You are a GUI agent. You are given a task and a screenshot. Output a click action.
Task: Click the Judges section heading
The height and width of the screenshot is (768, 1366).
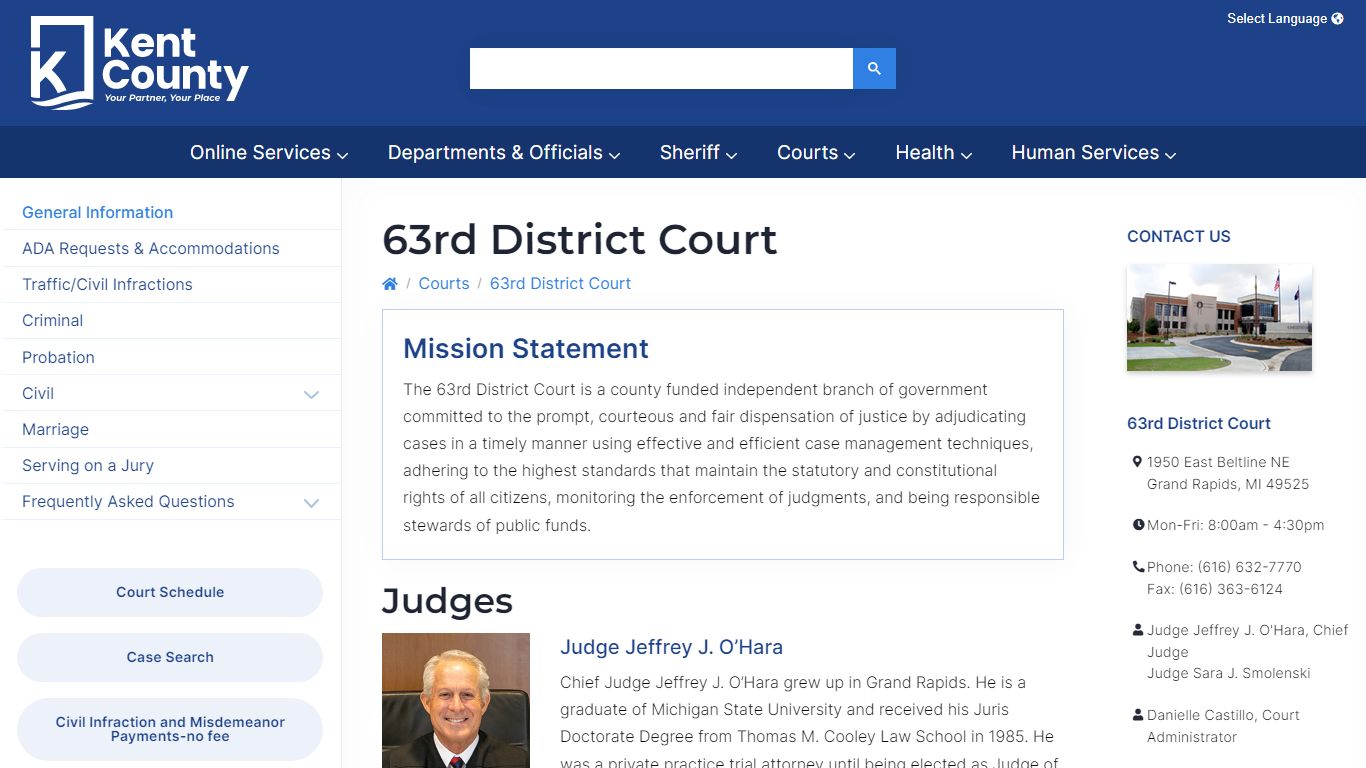click(447, 600)
